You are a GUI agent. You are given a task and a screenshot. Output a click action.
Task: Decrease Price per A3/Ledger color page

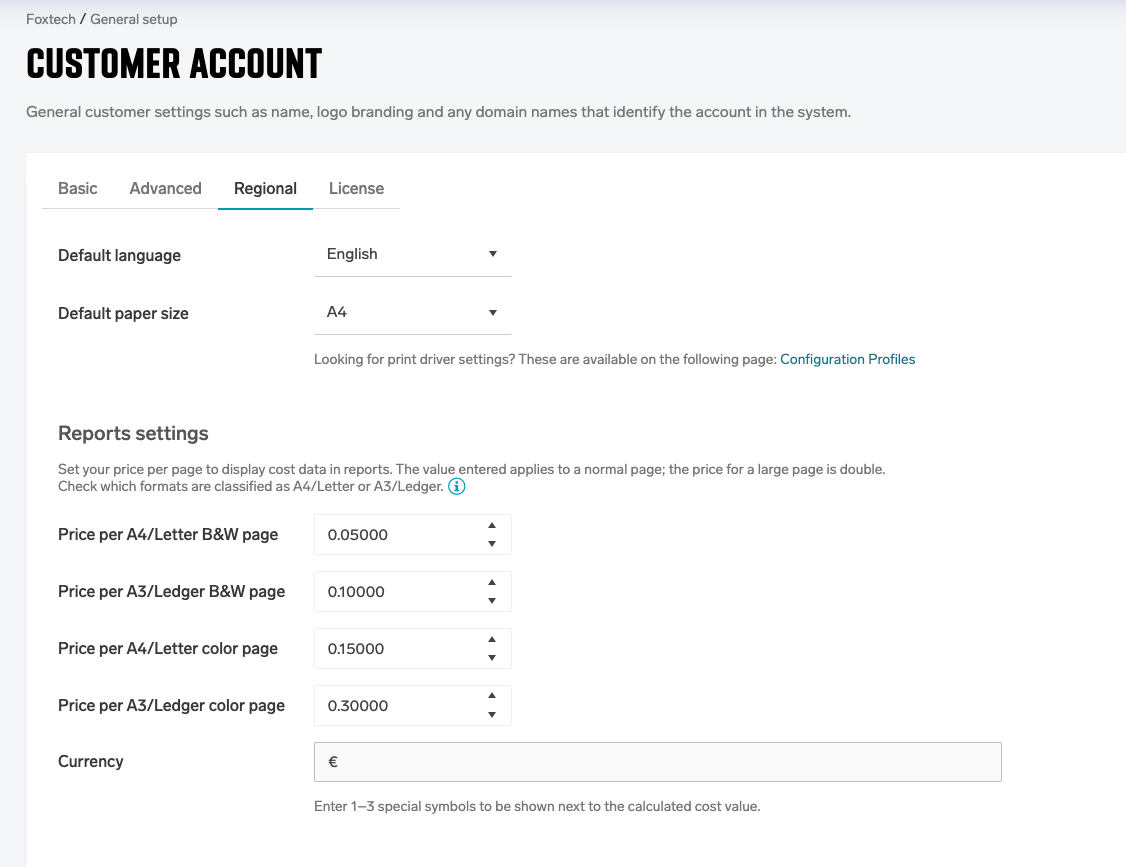pyautogui.click(x=491, y=715)
